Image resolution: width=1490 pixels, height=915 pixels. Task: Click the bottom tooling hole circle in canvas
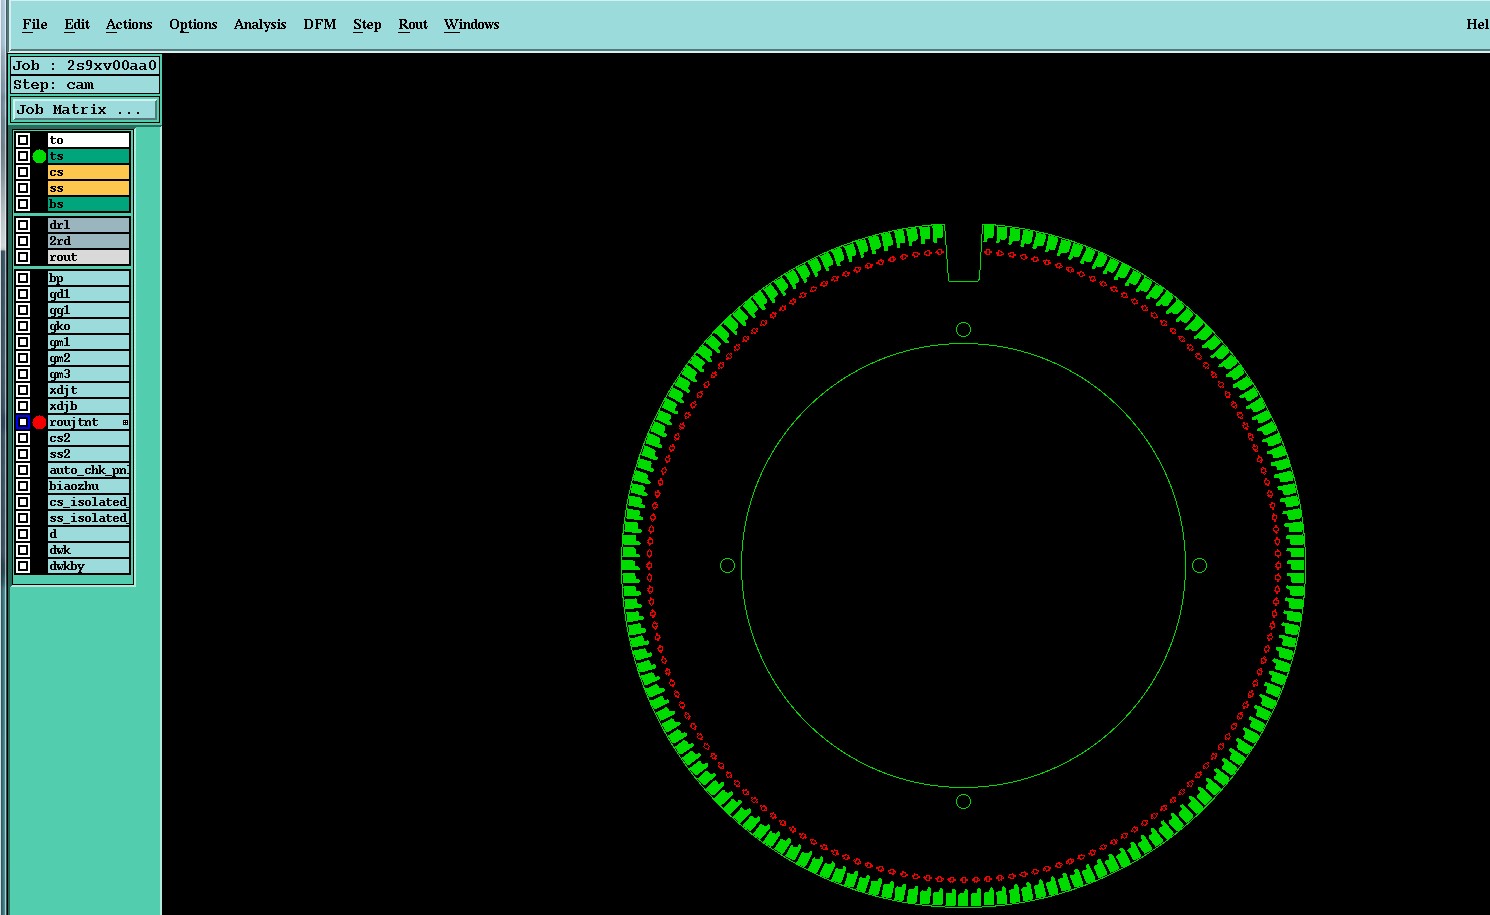(963, 801)
